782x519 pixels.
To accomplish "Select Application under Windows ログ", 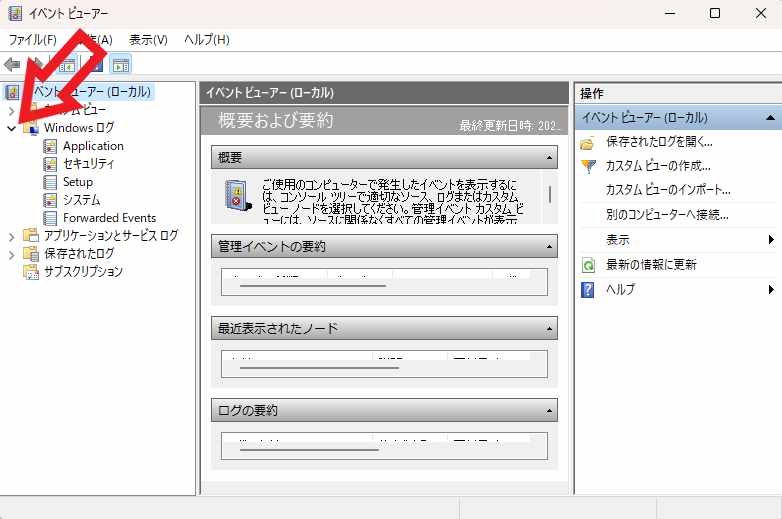I will point(93,146).
